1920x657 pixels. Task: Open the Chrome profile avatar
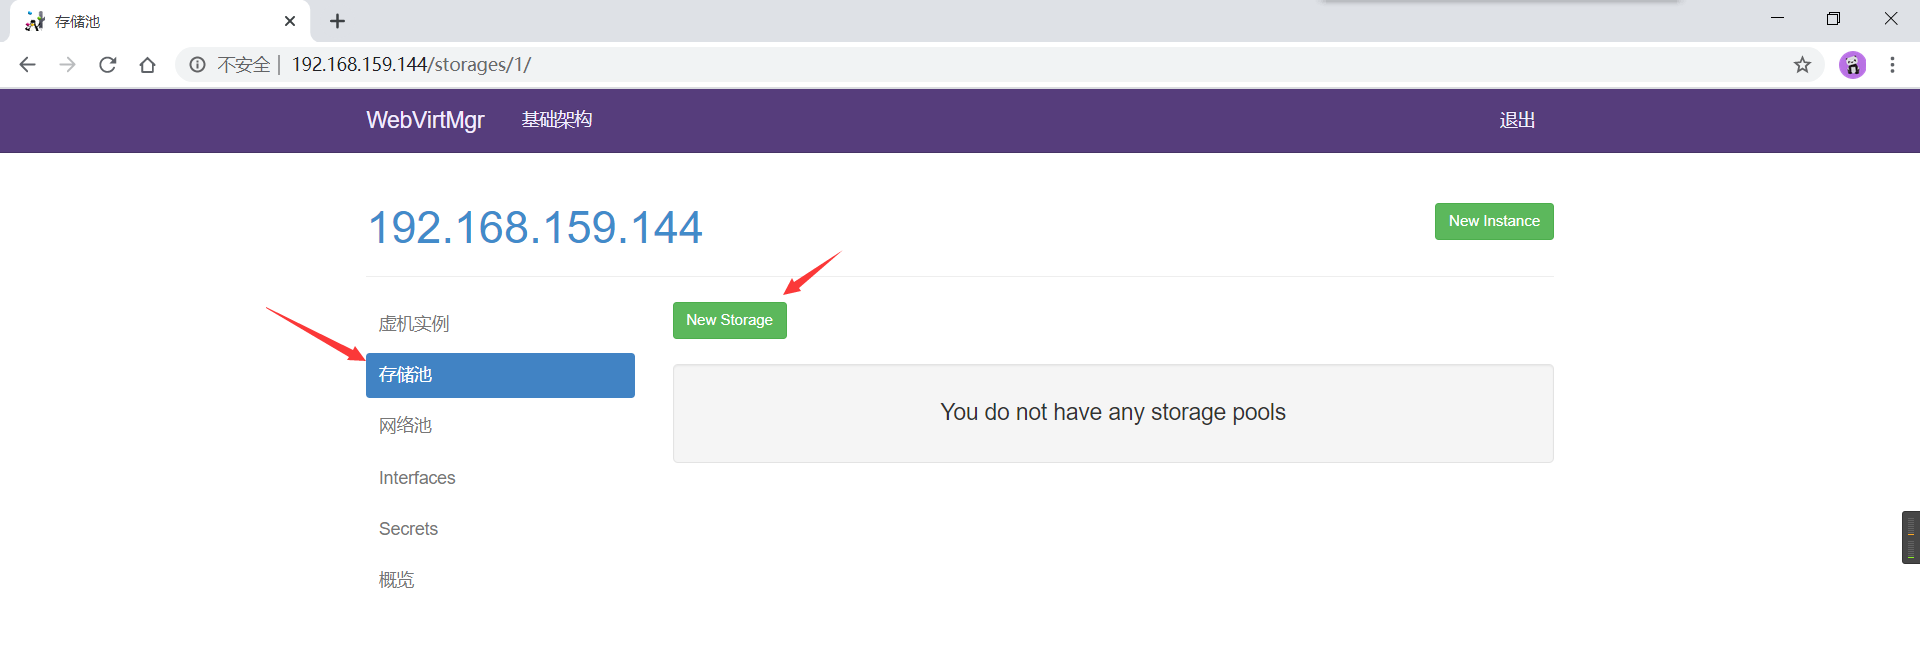click(1852, 65)
